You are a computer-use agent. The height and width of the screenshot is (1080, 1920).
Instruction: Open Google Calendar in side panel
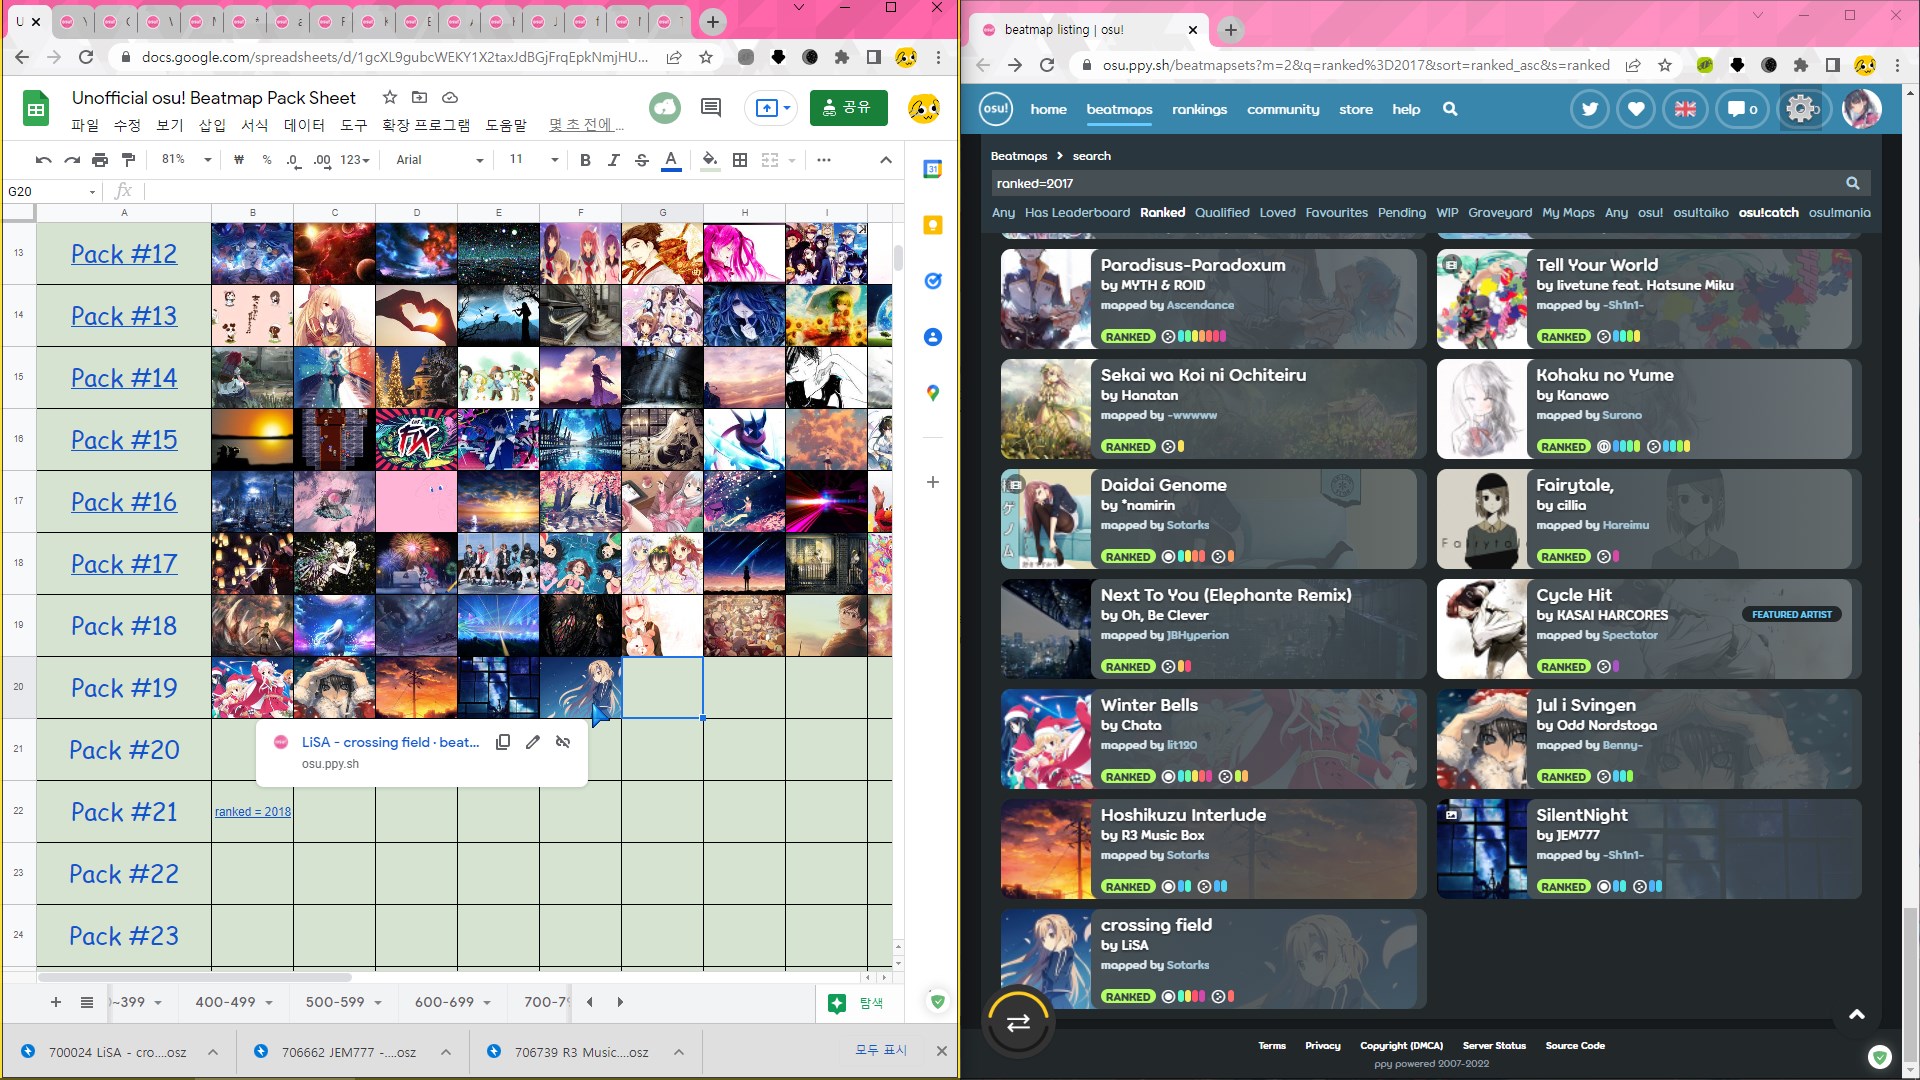coord(932,169)
